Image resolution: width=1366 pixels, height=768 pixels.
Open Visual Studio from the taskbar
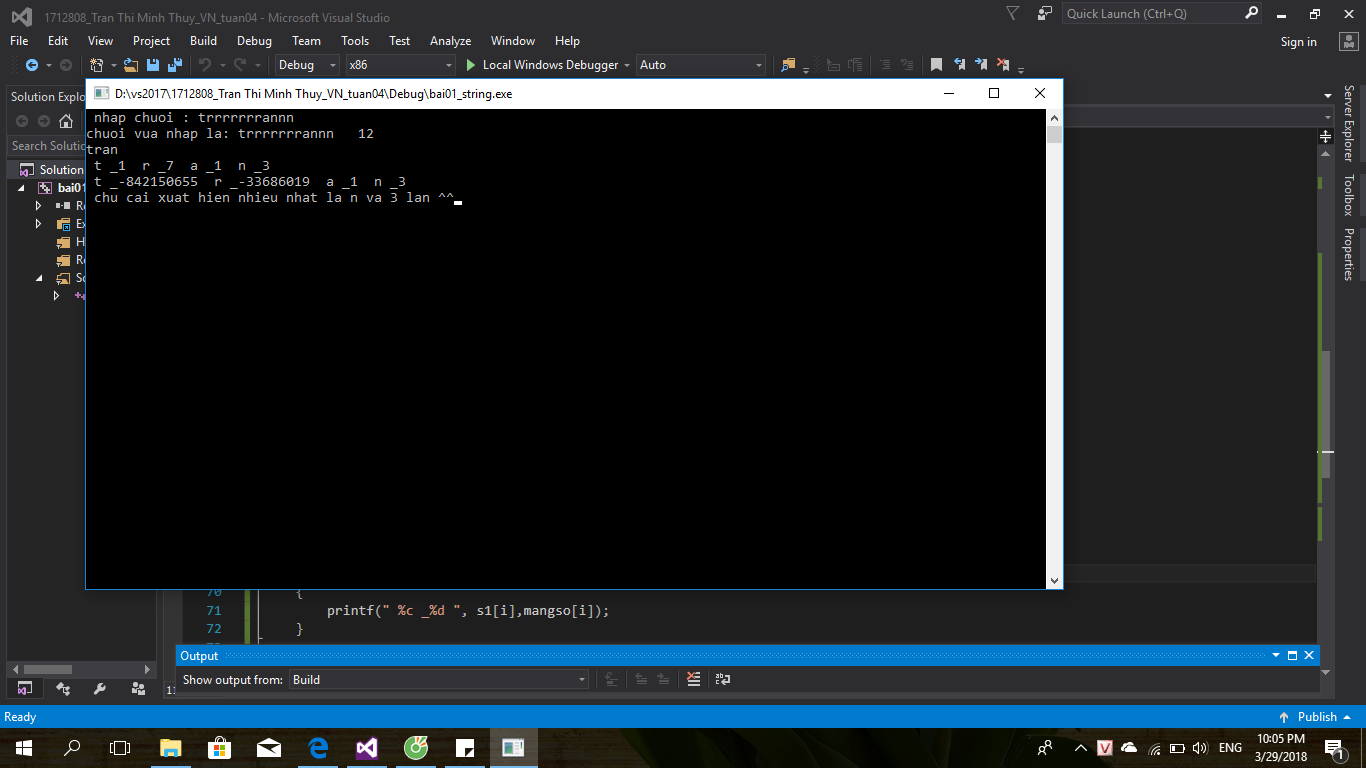tap(366, 747)
